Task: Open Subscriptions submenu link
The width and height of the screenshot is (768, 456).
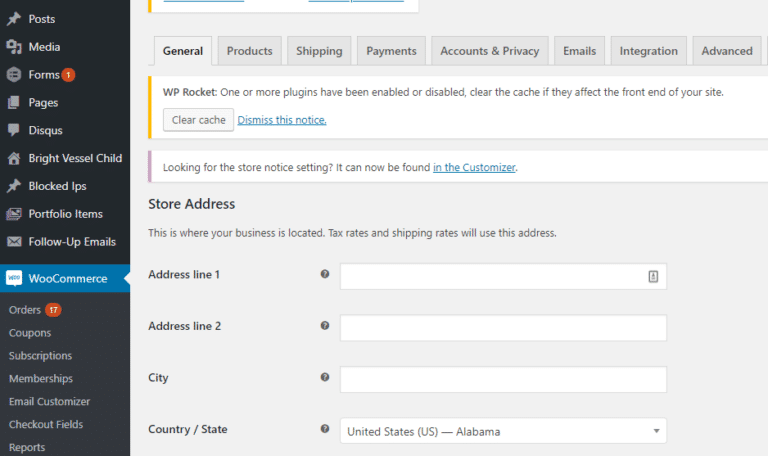Action: click(x=40, y=356)
